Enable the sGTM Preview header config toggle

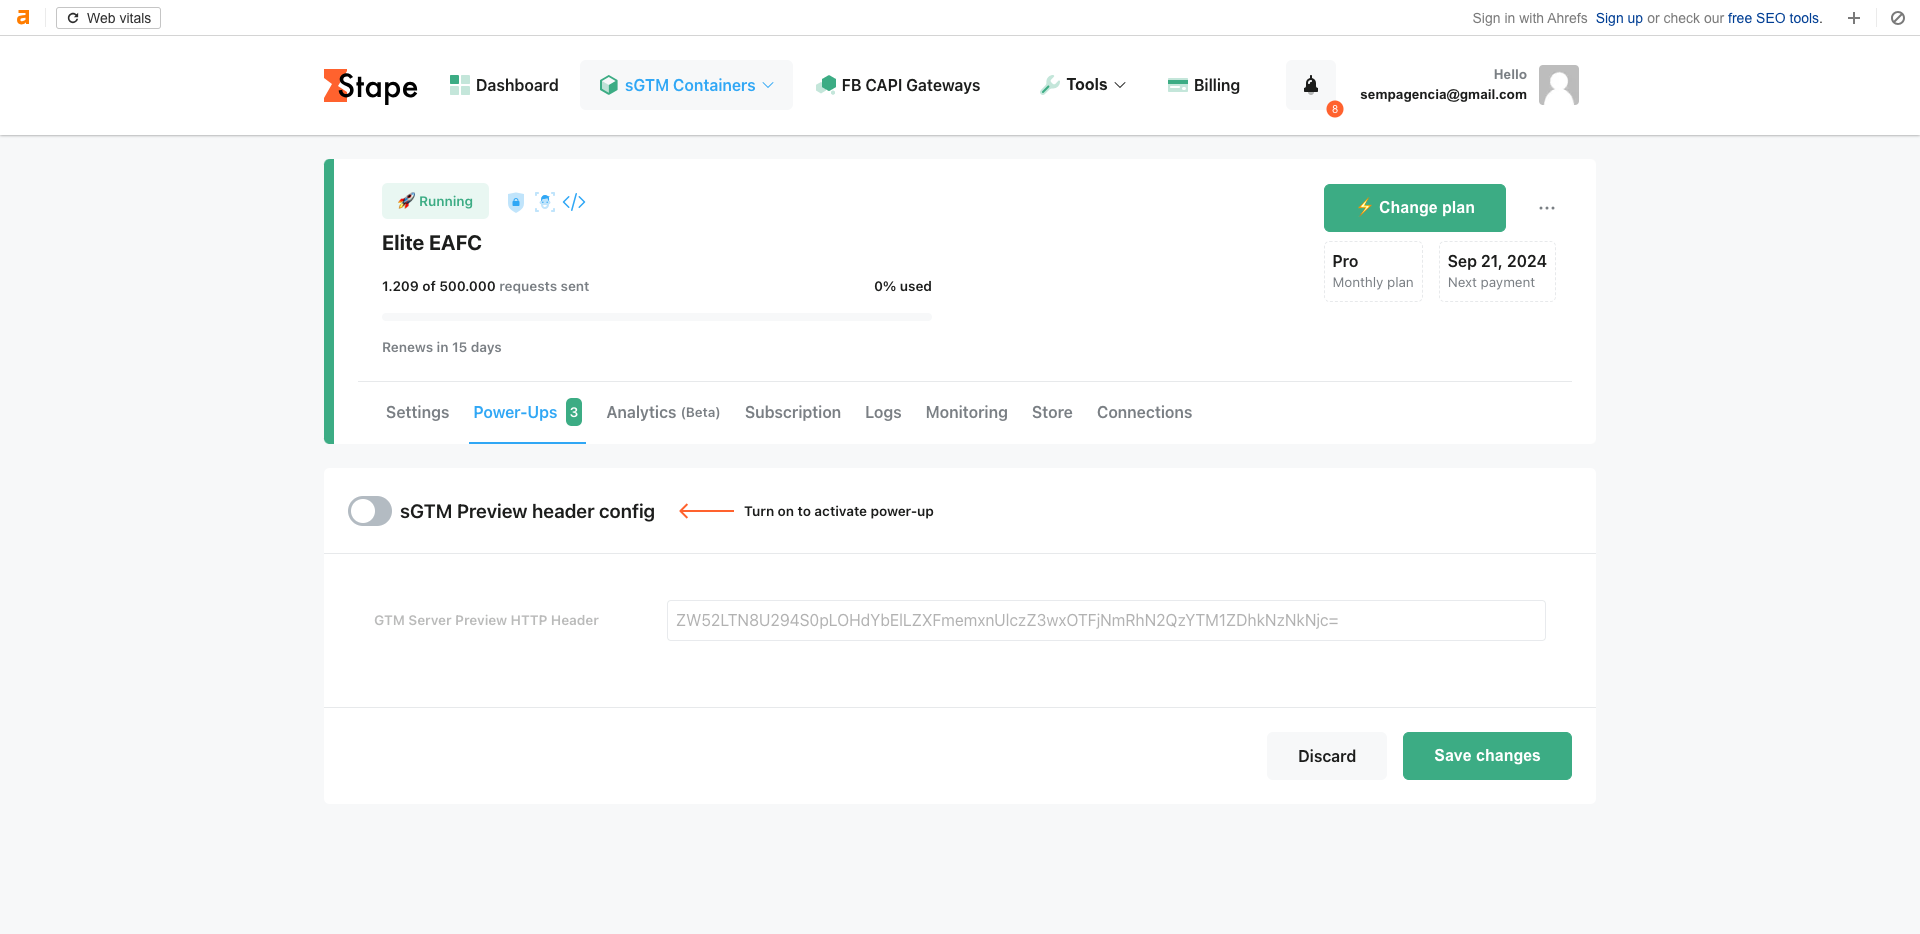[x=370, y=511]
